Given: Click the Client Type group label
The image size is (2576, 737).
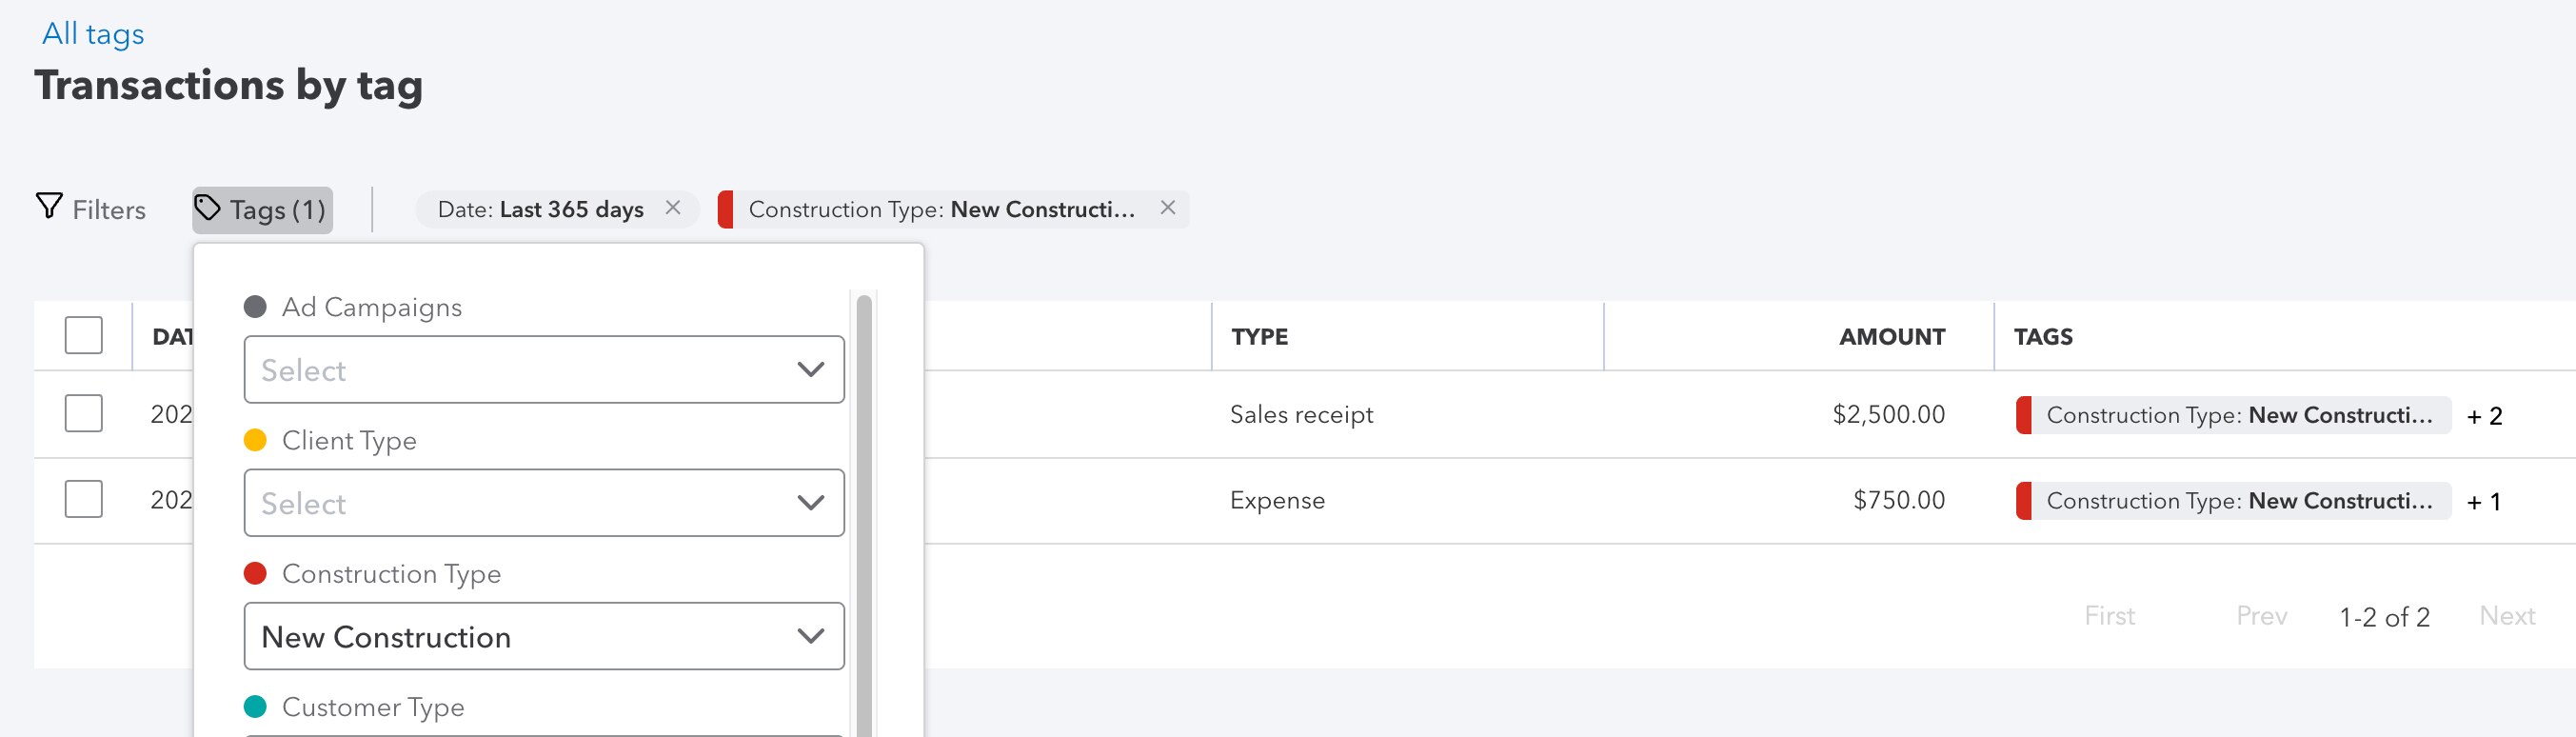Looking at the screenshot, I should (349, 440).
